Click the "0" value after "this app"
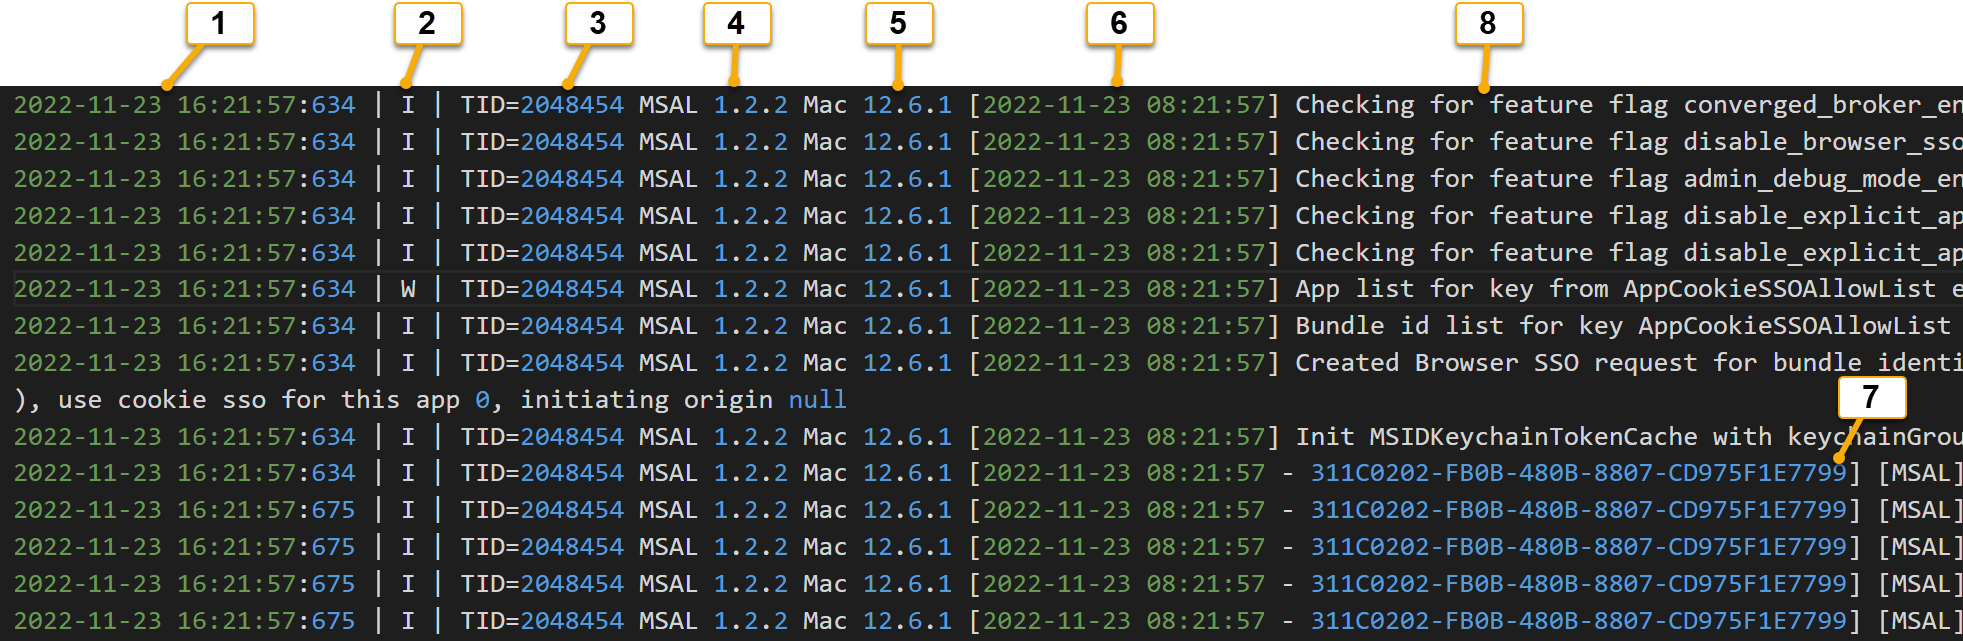Viewport: 1963px width, 641px height. (x=482, y=400)
